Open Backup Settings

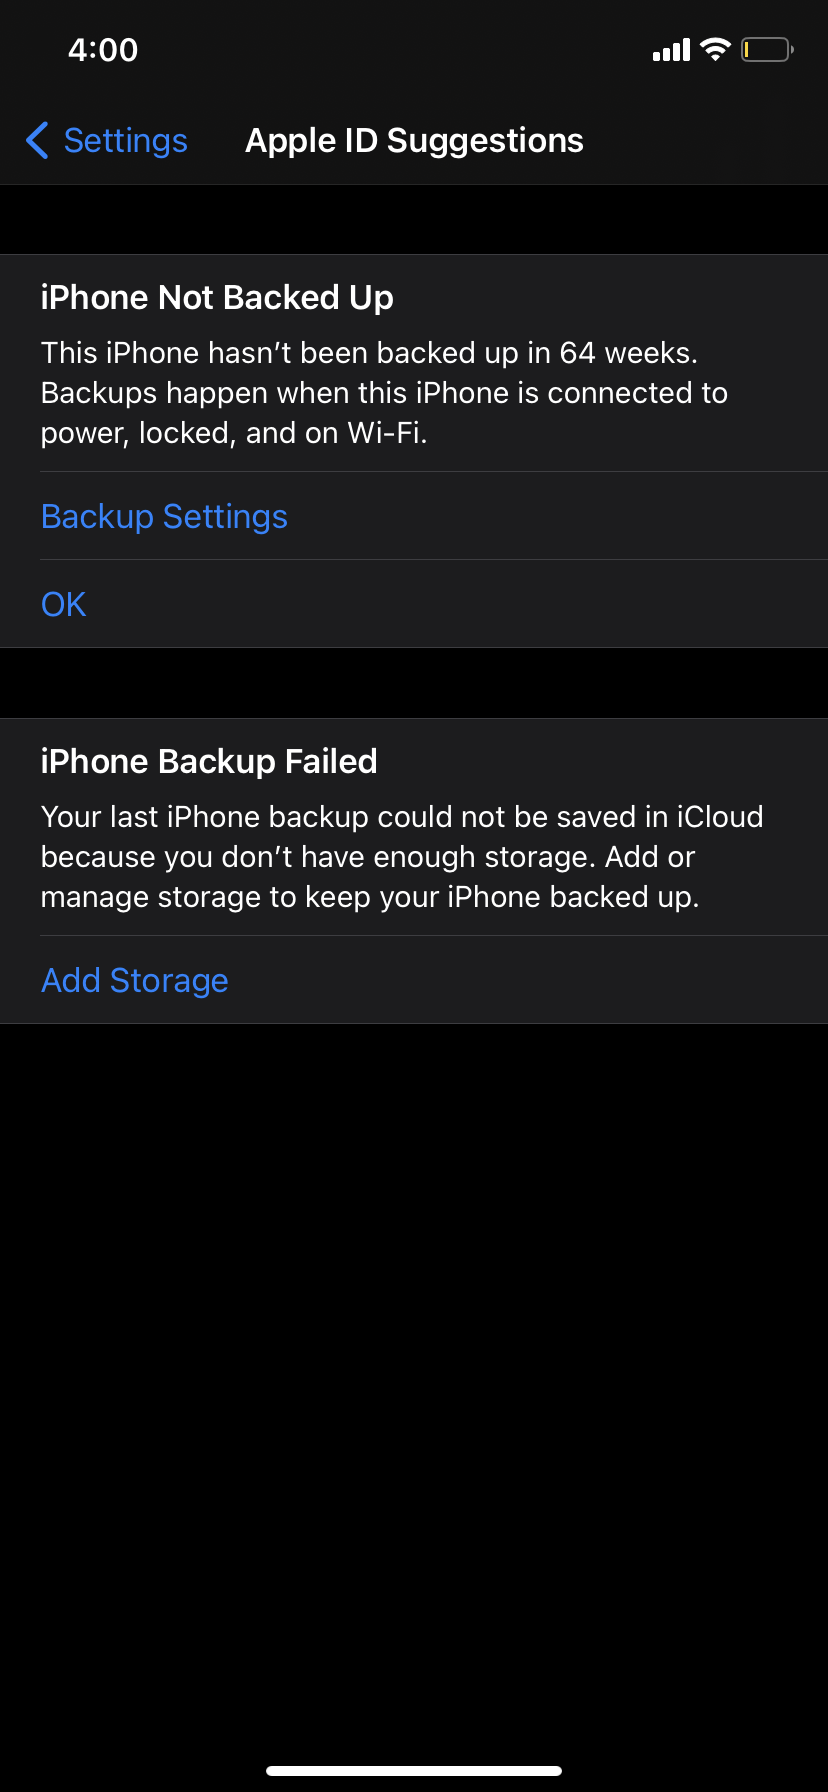164,516
